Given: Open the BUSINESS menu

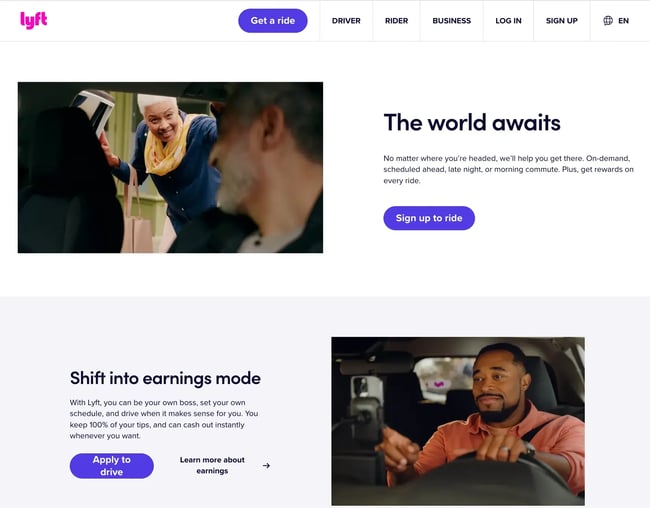Looking at the screenshot, I should pyautogui.click(x=451, y=21).
